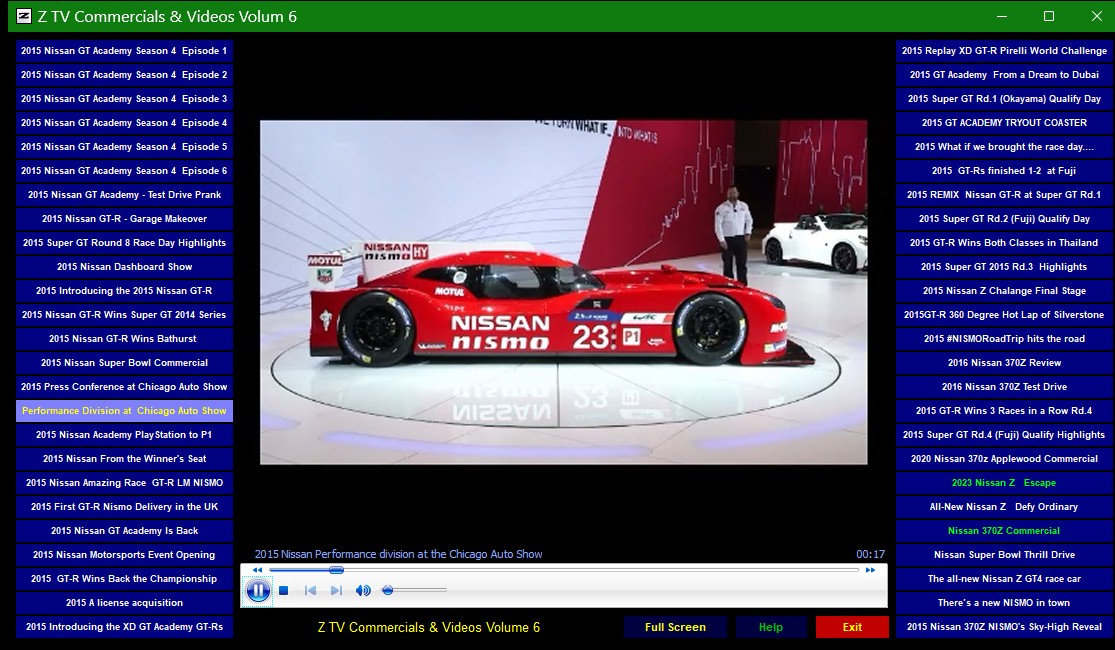1115x650 pixels.
Task: Skip to the previous track
Action: pos(310,591)
